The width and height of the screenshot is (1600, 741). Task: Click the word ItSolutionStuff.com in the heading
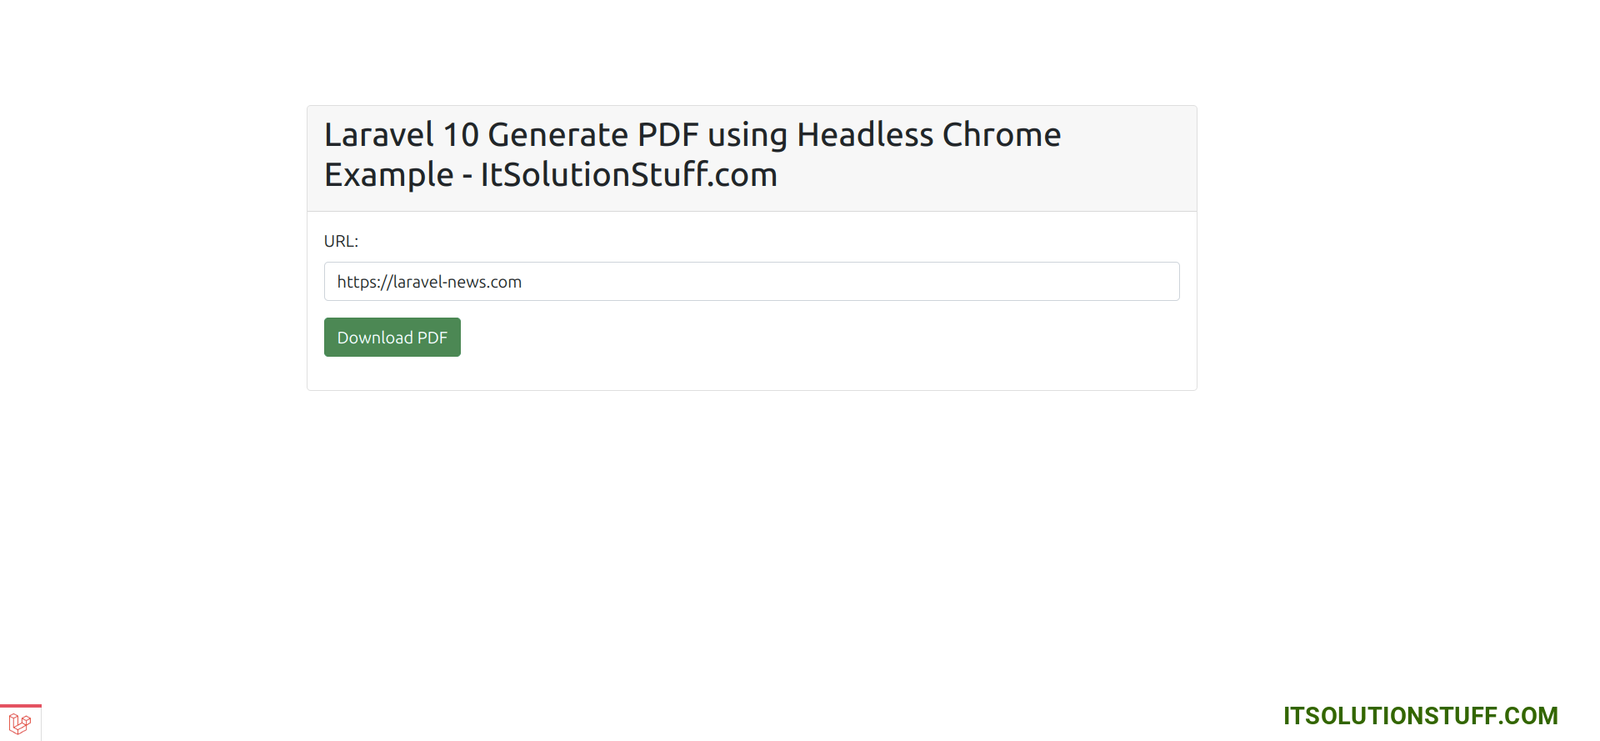[628, 175]
